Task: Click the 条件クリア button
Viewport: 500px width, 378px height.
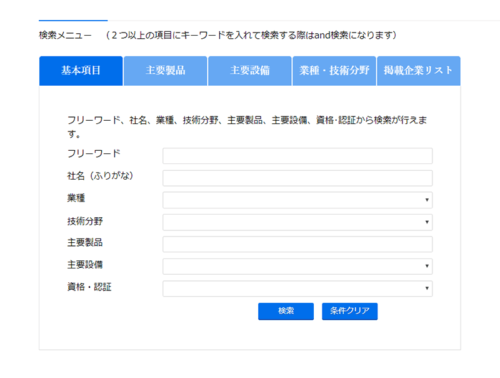Action: pyautogui.click(x=350, y=311)
